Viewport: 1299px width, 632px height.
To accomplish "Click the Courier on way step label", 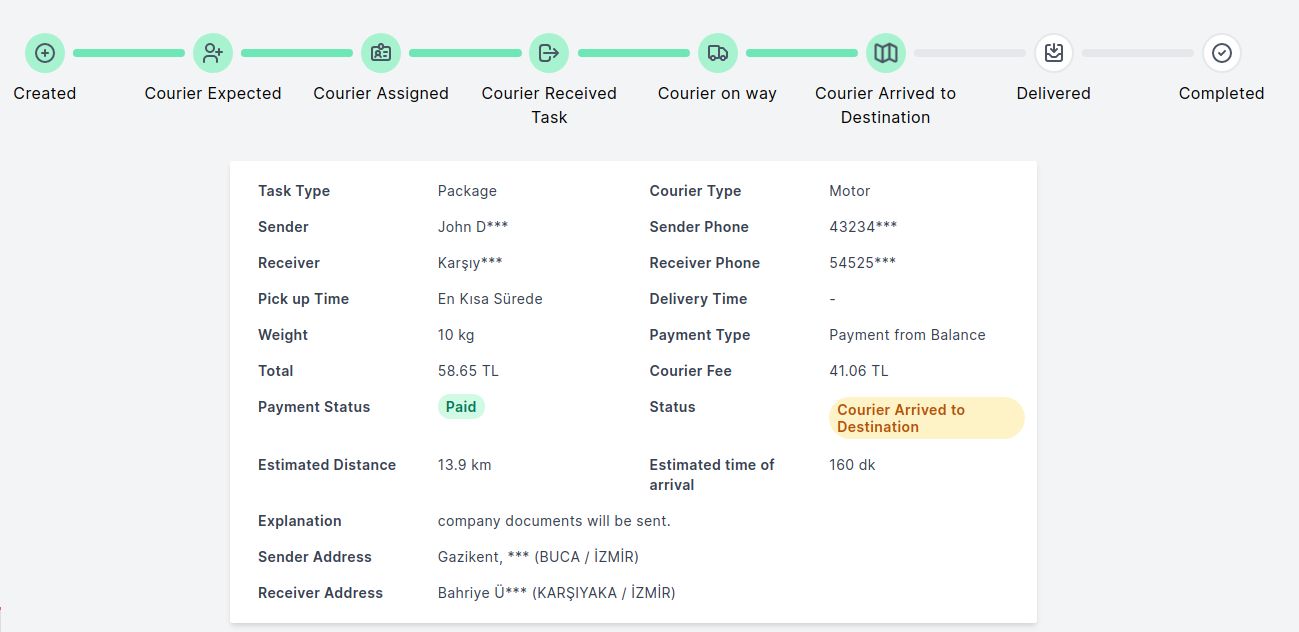I will click(717, 93).
